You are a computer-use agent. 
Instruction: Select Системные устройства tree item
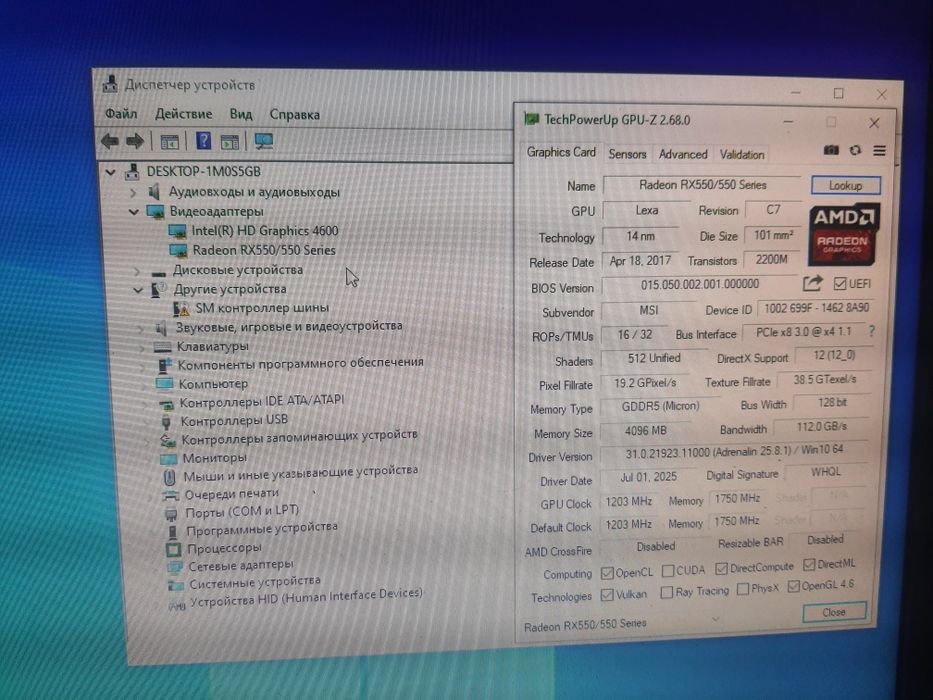click(x=255, y=582)
